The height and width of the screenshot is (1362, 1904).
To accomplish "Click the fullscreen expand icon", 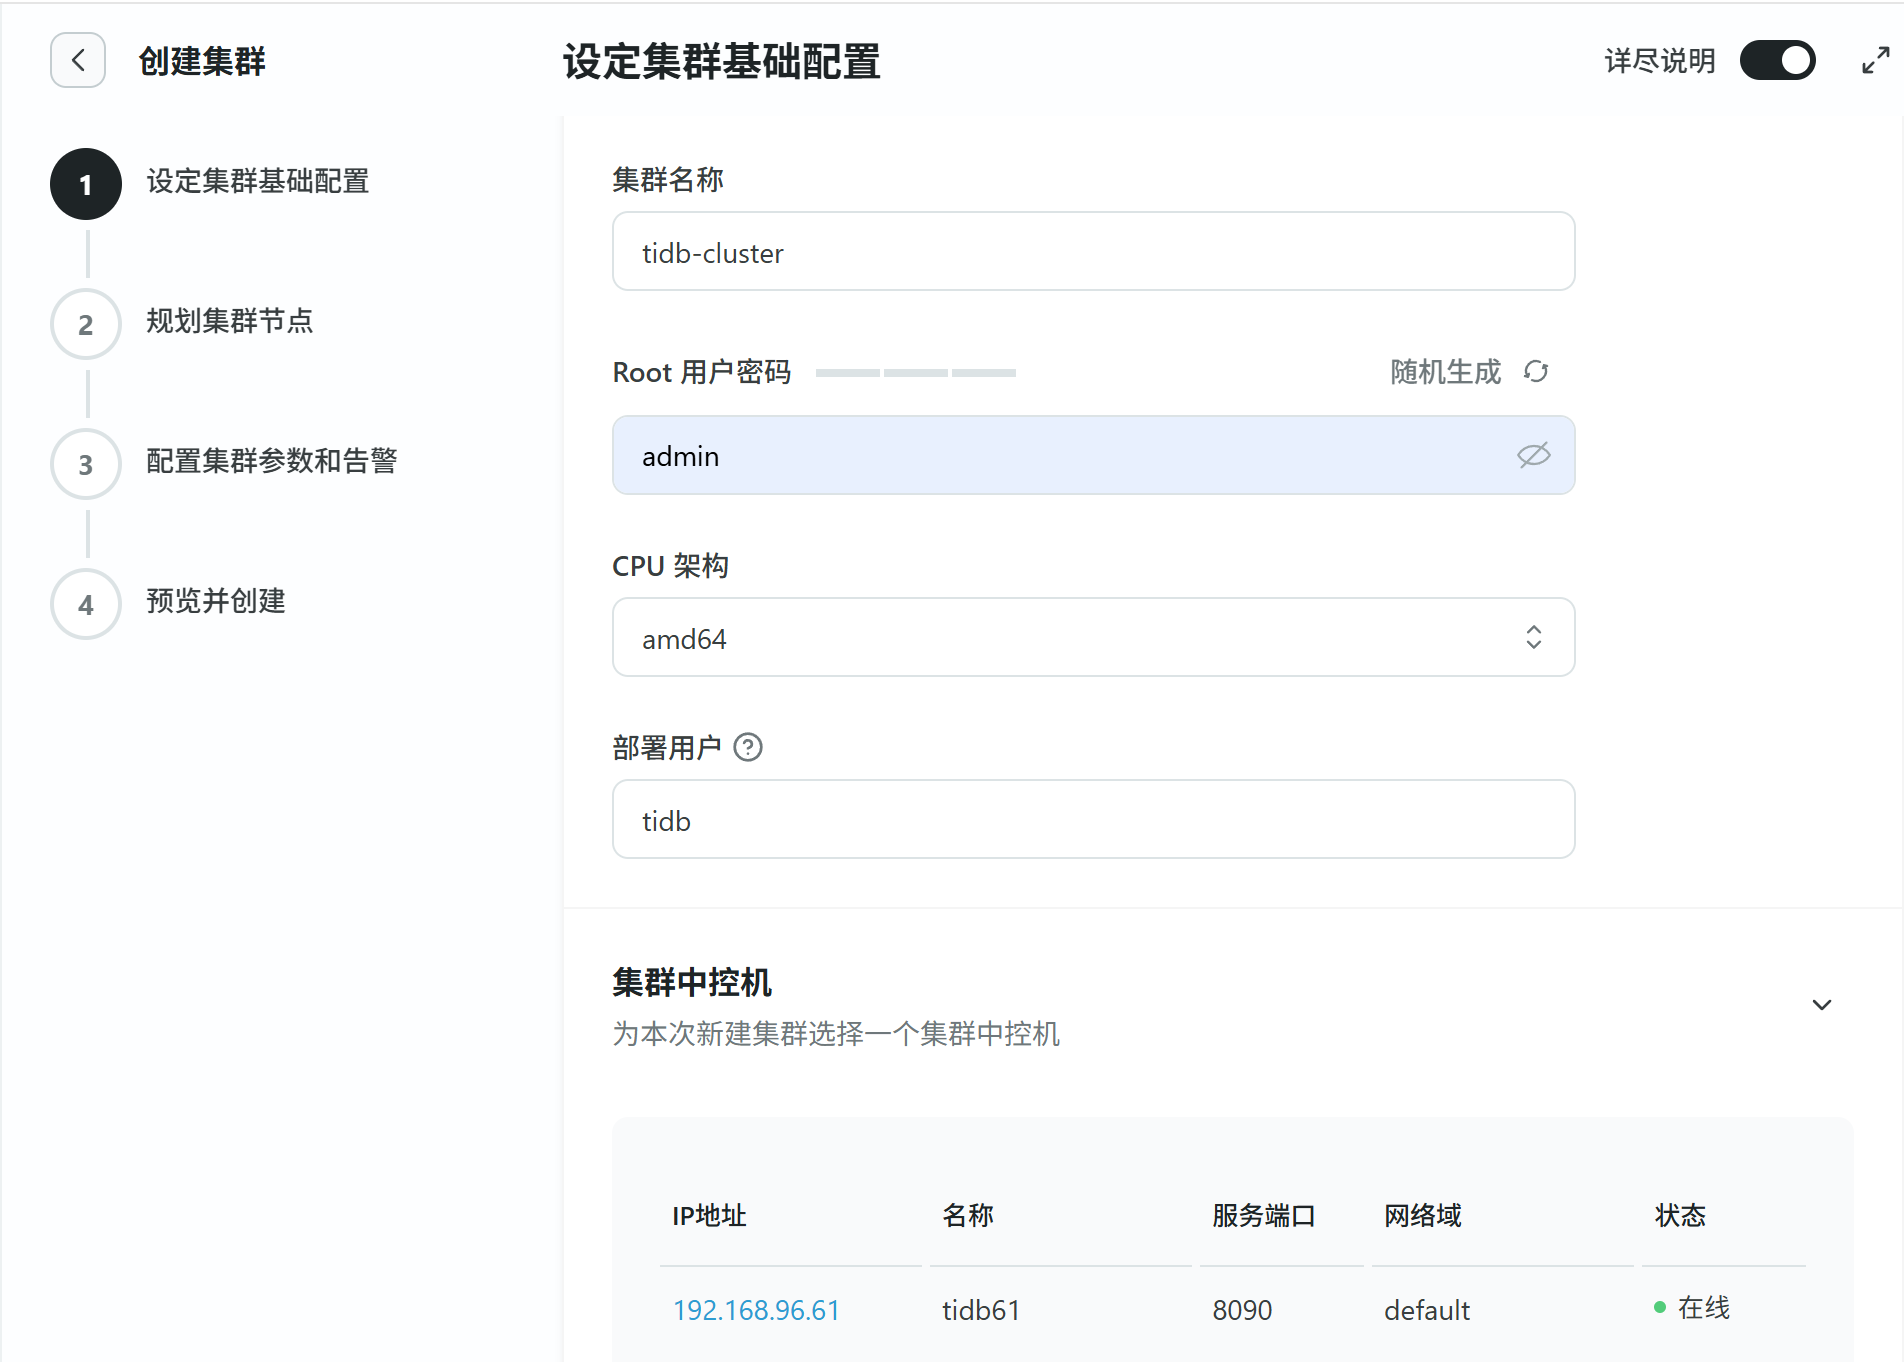I will tap(1875, 61).
